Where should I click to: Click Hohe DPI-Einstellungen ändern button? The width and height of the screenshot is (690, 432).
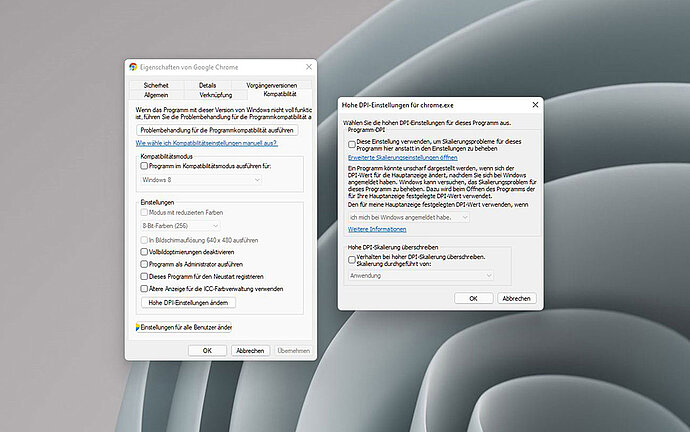[188, 303]
